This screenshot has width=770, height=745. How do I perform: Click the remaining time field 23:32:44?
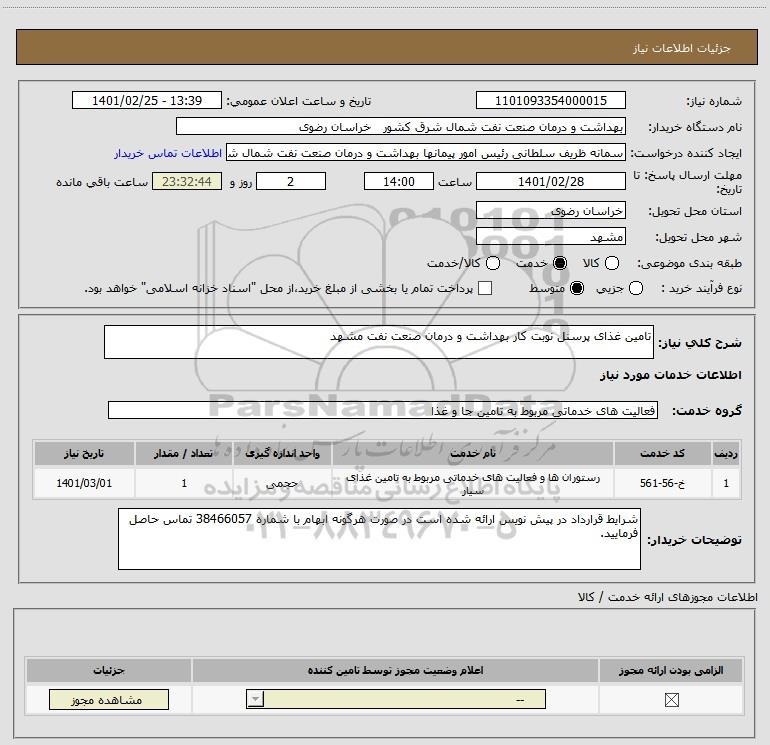(187, 181)
